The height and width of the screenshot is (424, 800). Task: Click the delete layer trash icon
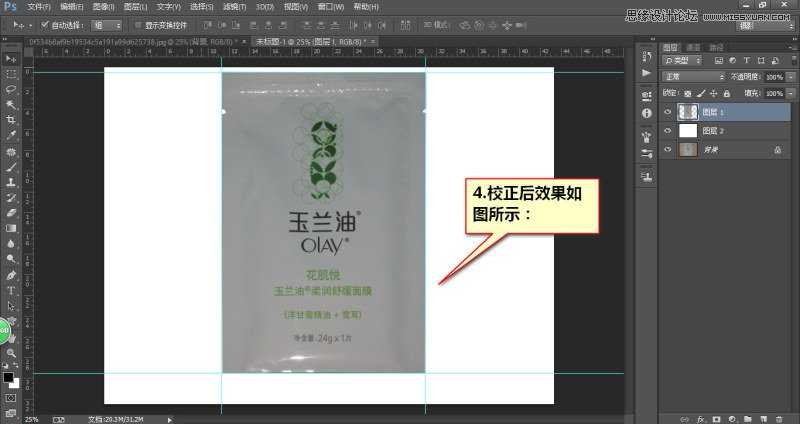tap(778, 417)
